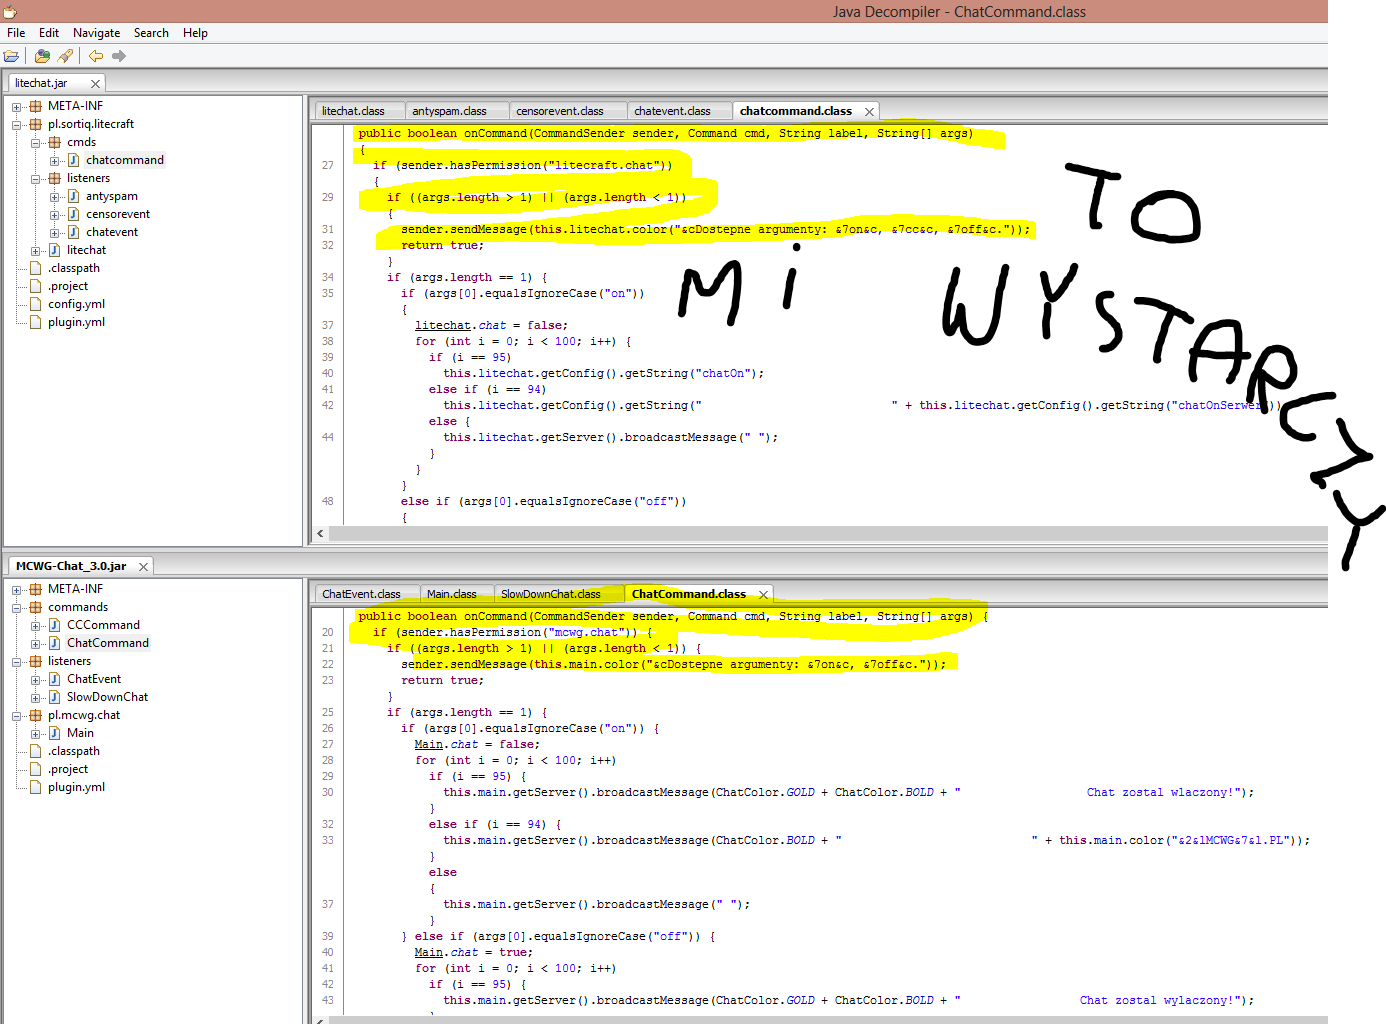
Task: Open .project in litechat.jar tree
Action: point(68,286)
